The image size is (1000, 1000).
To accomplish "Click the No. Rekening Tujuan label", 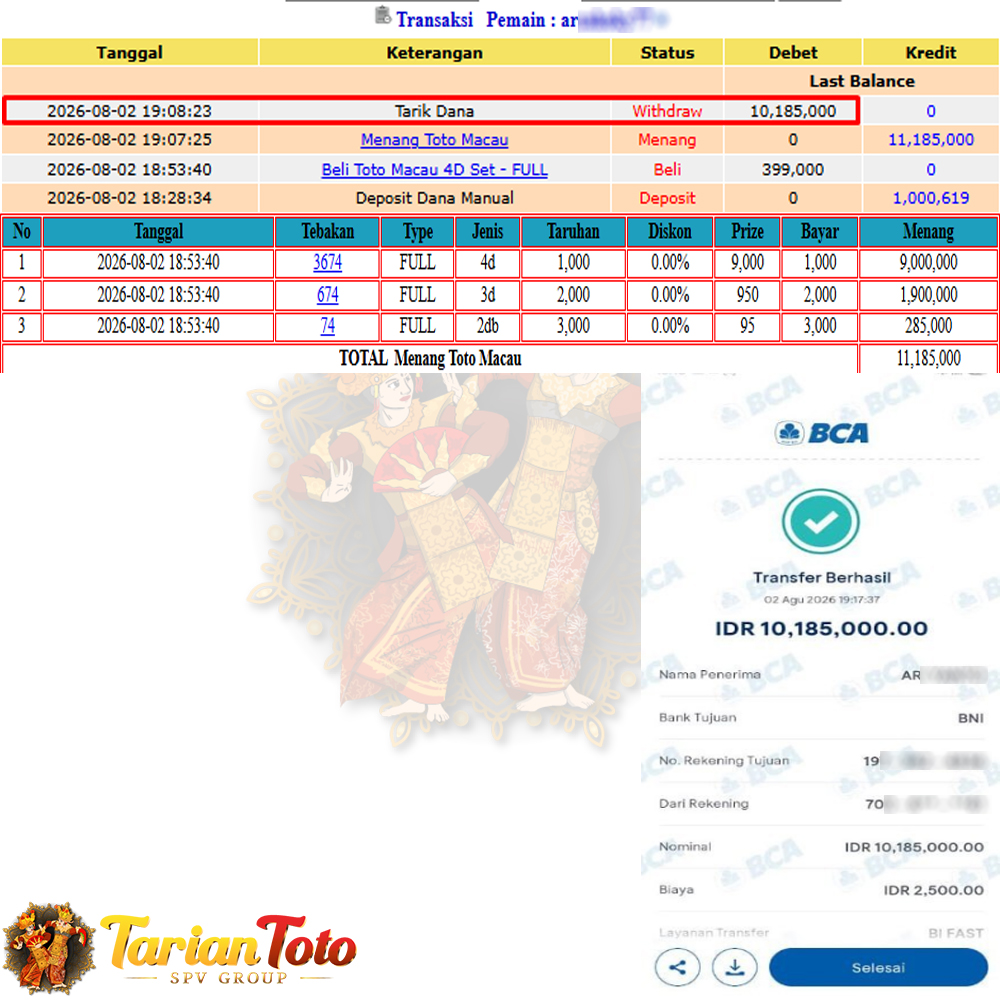I will (724, 760).
